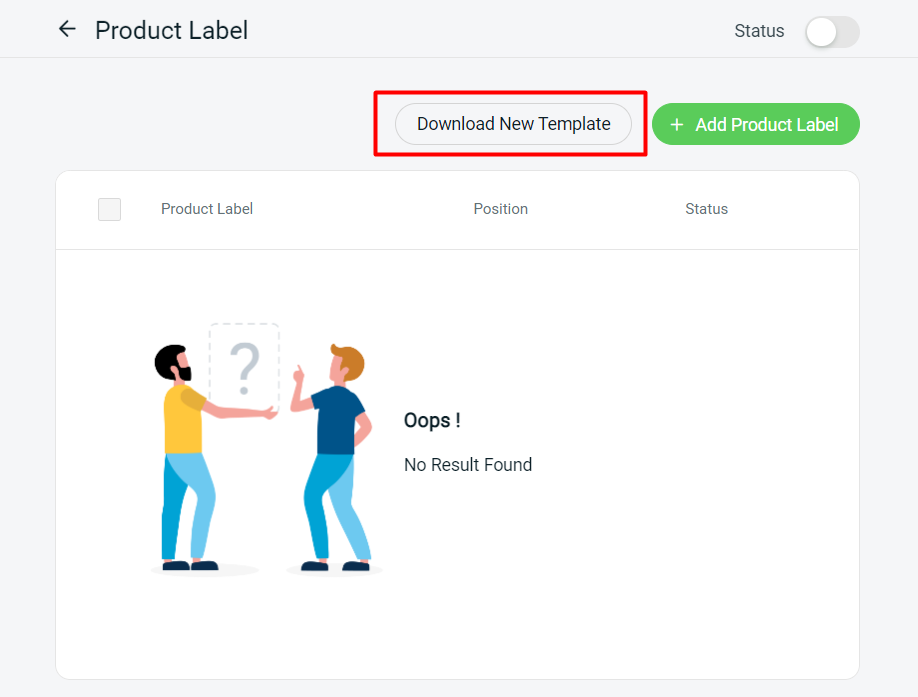Click the question mark placeholder illustration
The height and width of the screenshot is (697, 918).
click(243, 365)
